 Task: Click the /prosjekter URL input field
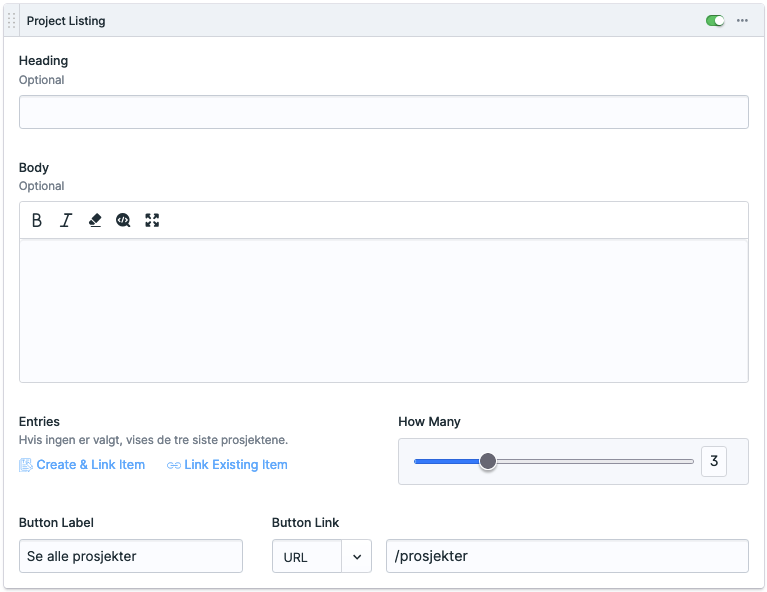[567, 556]
